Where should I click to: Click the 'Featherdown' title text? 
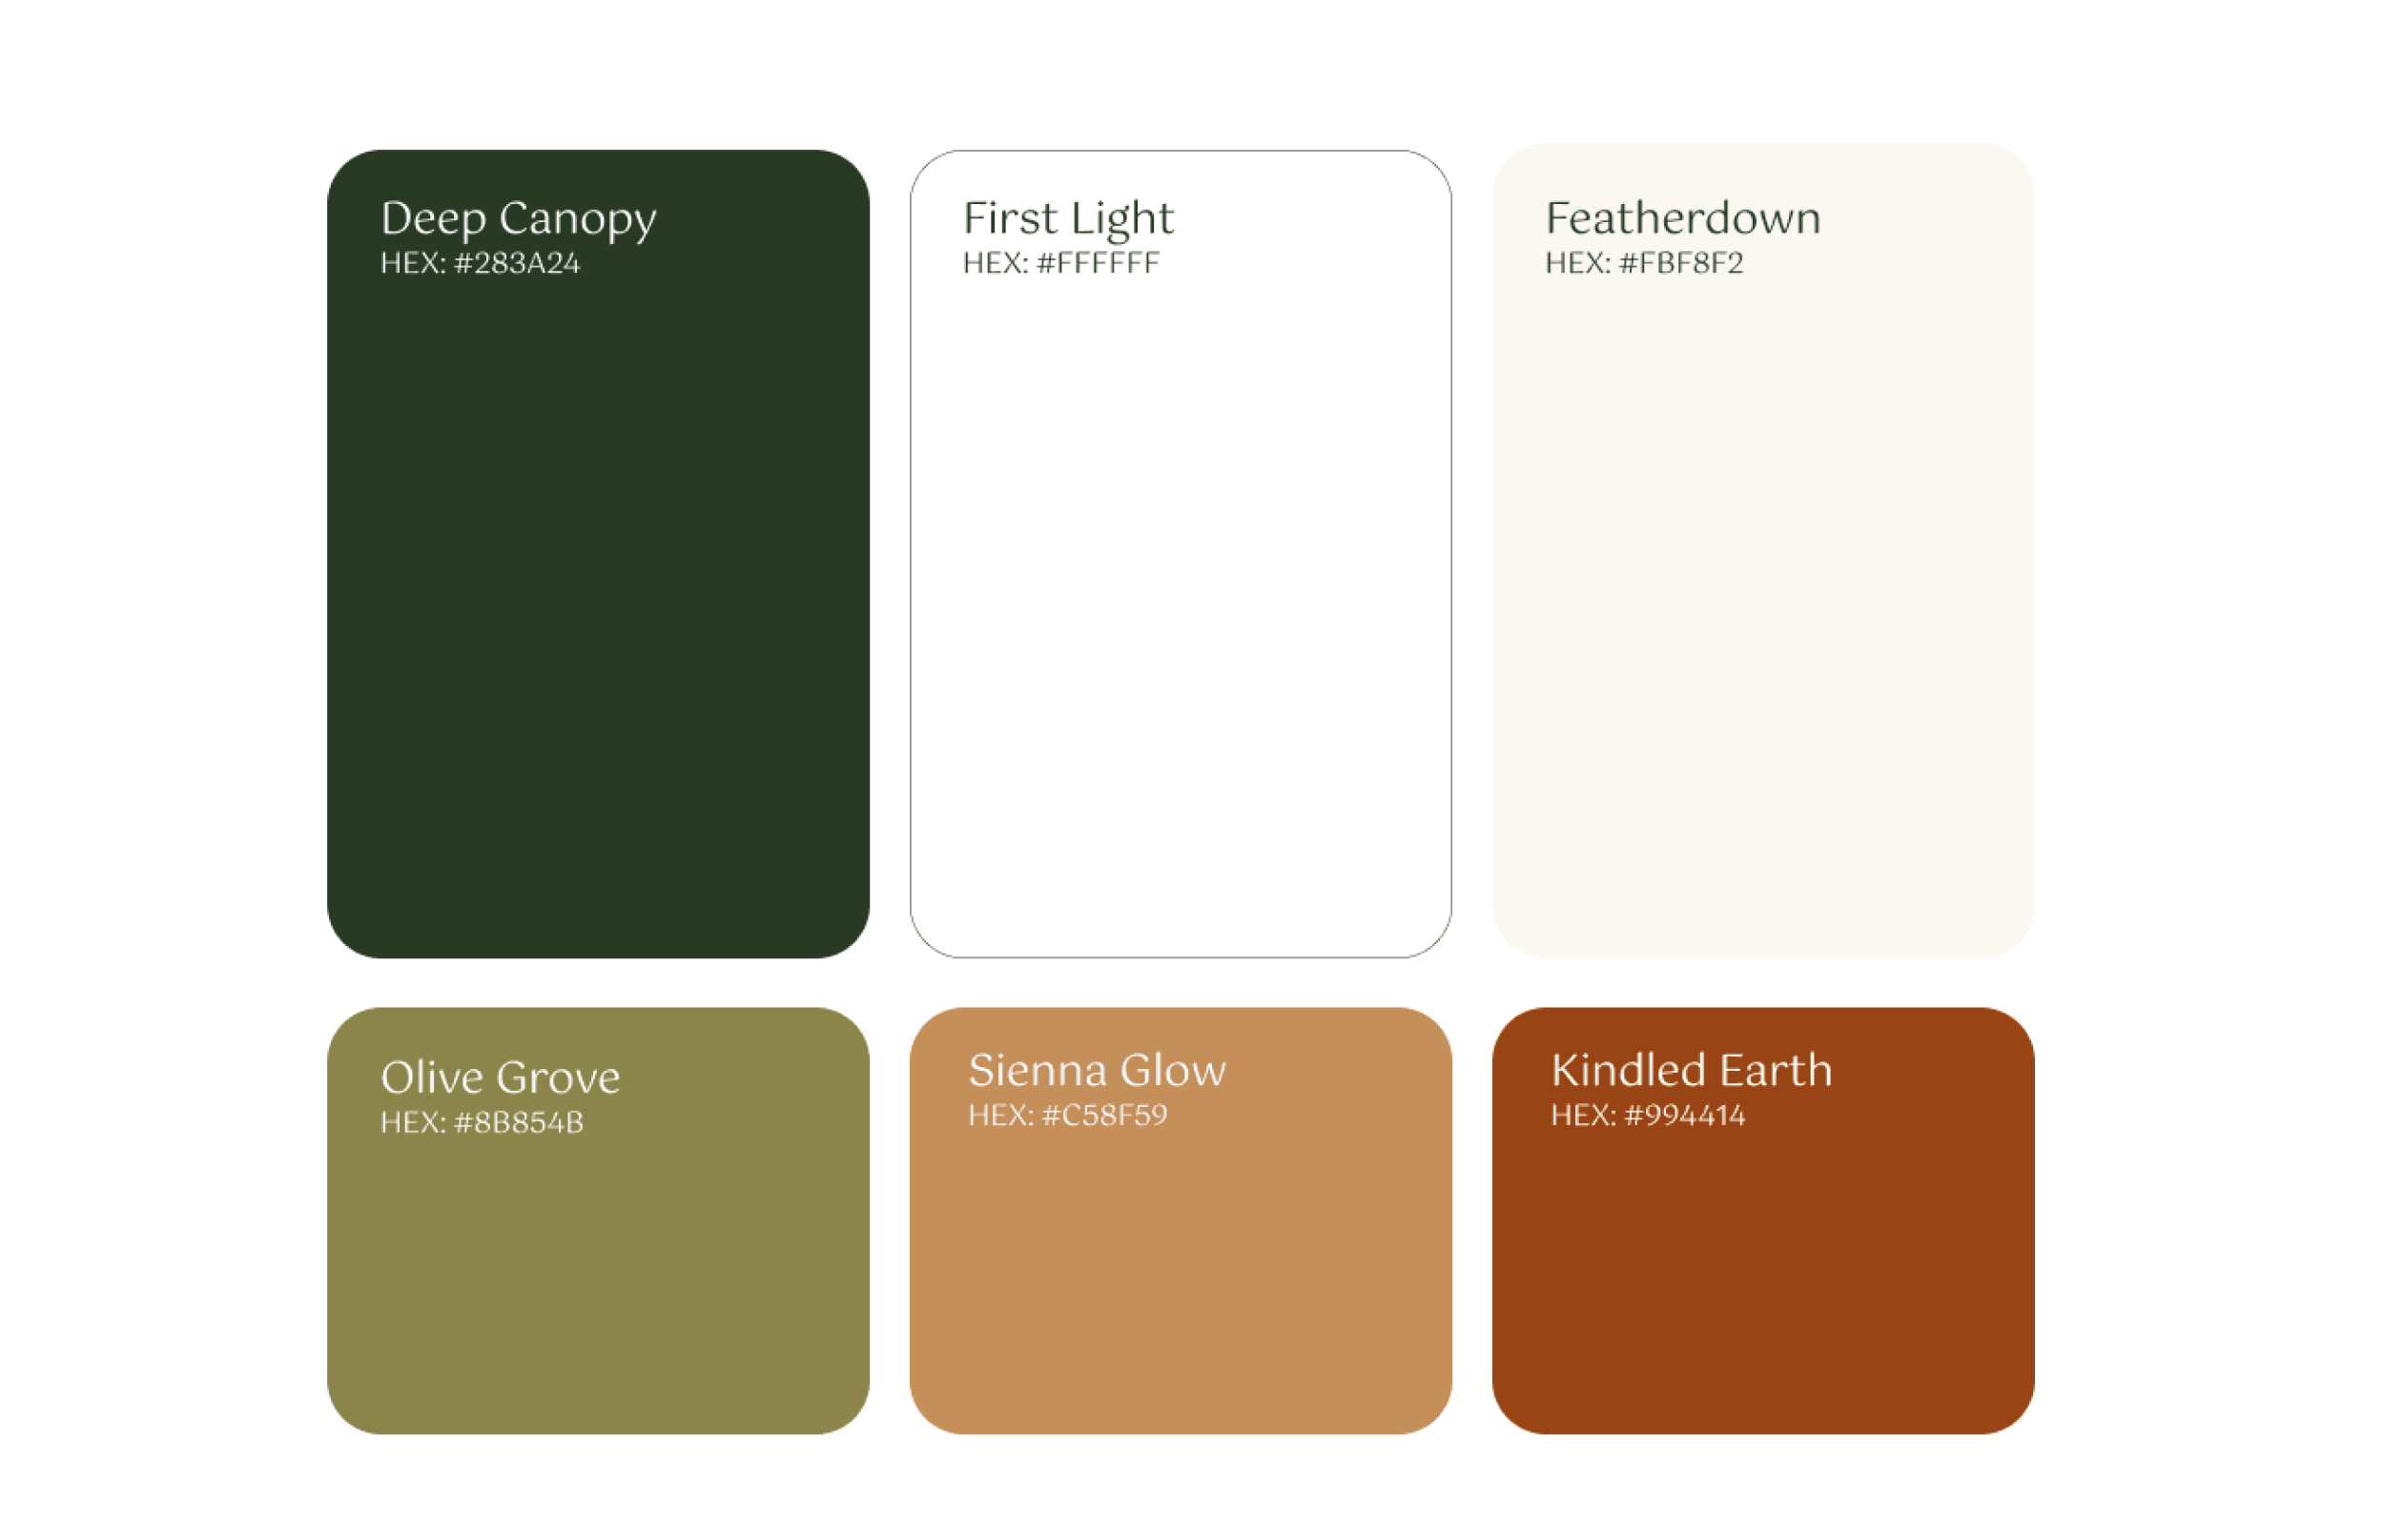pos(1683,217)
